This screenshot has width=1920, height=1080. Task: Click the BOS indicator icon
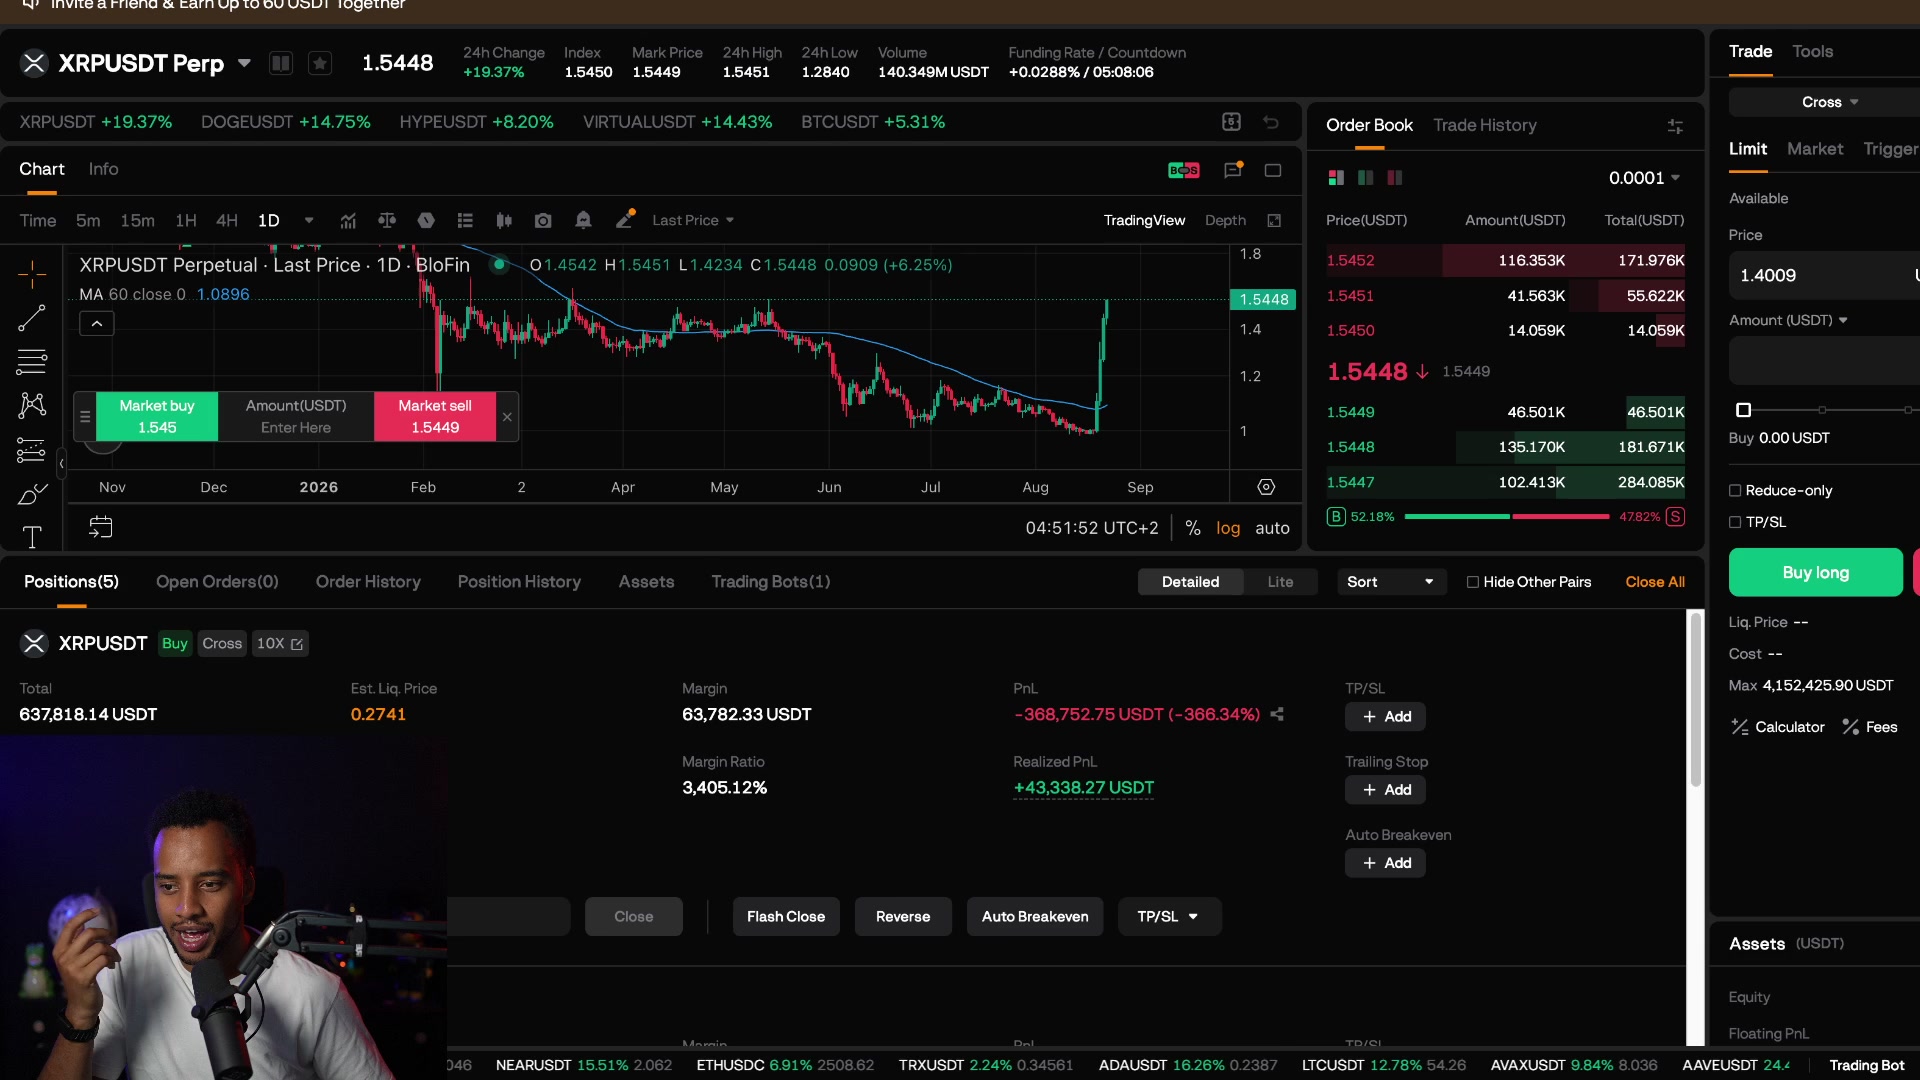1184,170
